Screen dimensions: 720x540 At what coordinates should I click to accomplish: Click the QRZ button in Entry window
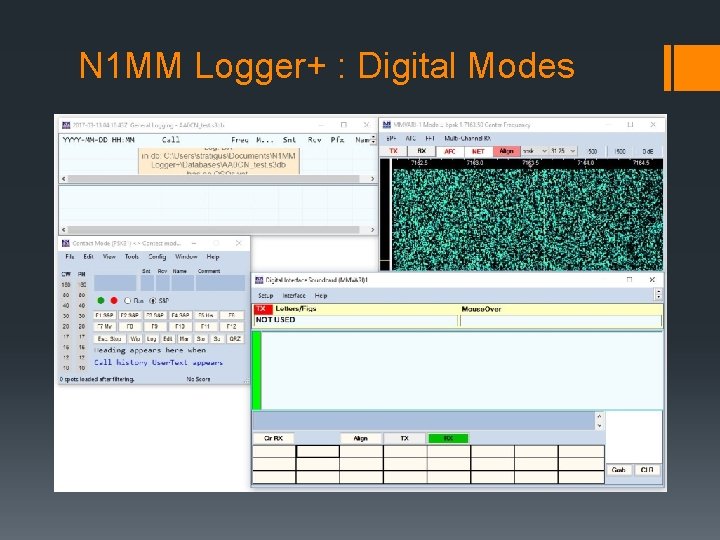tap(235, 339)
